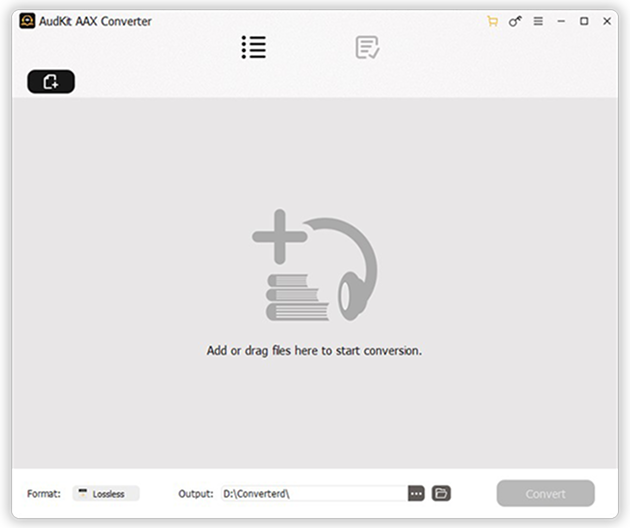630x529 pixels.
Task: Minimize the AudKit window
Action: click(561, 21)
